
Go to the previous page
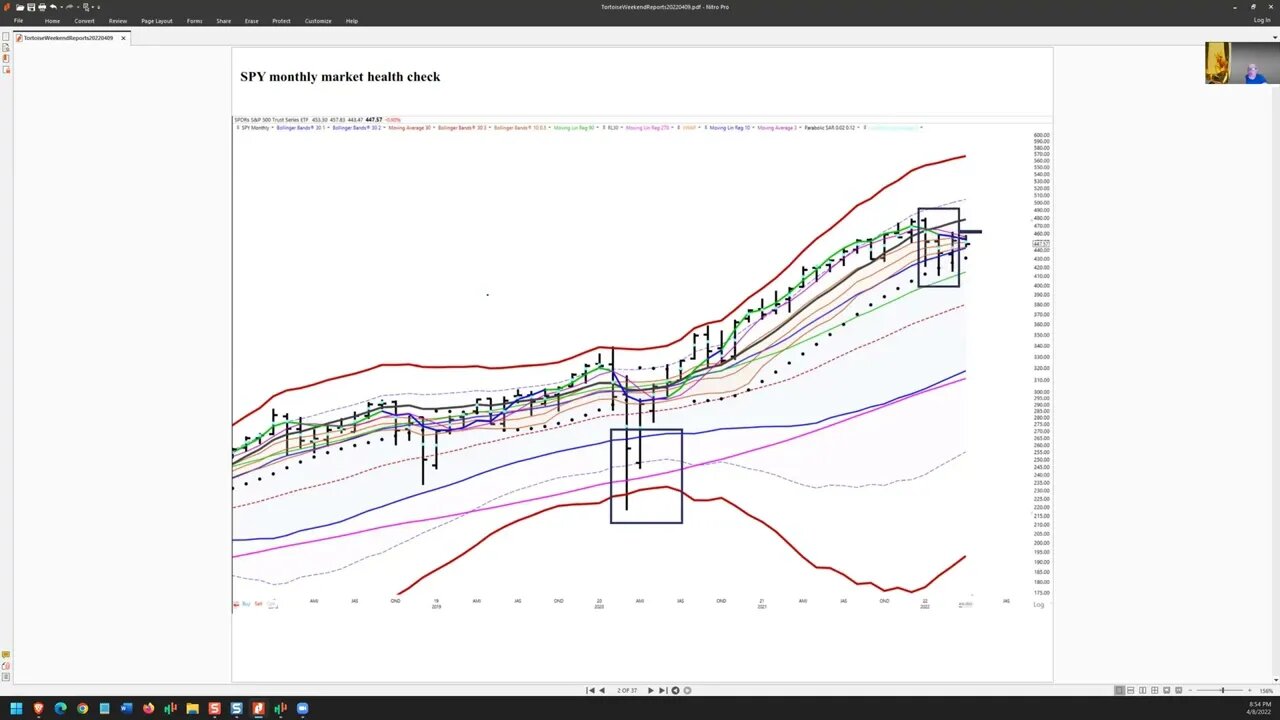(602, 690)
